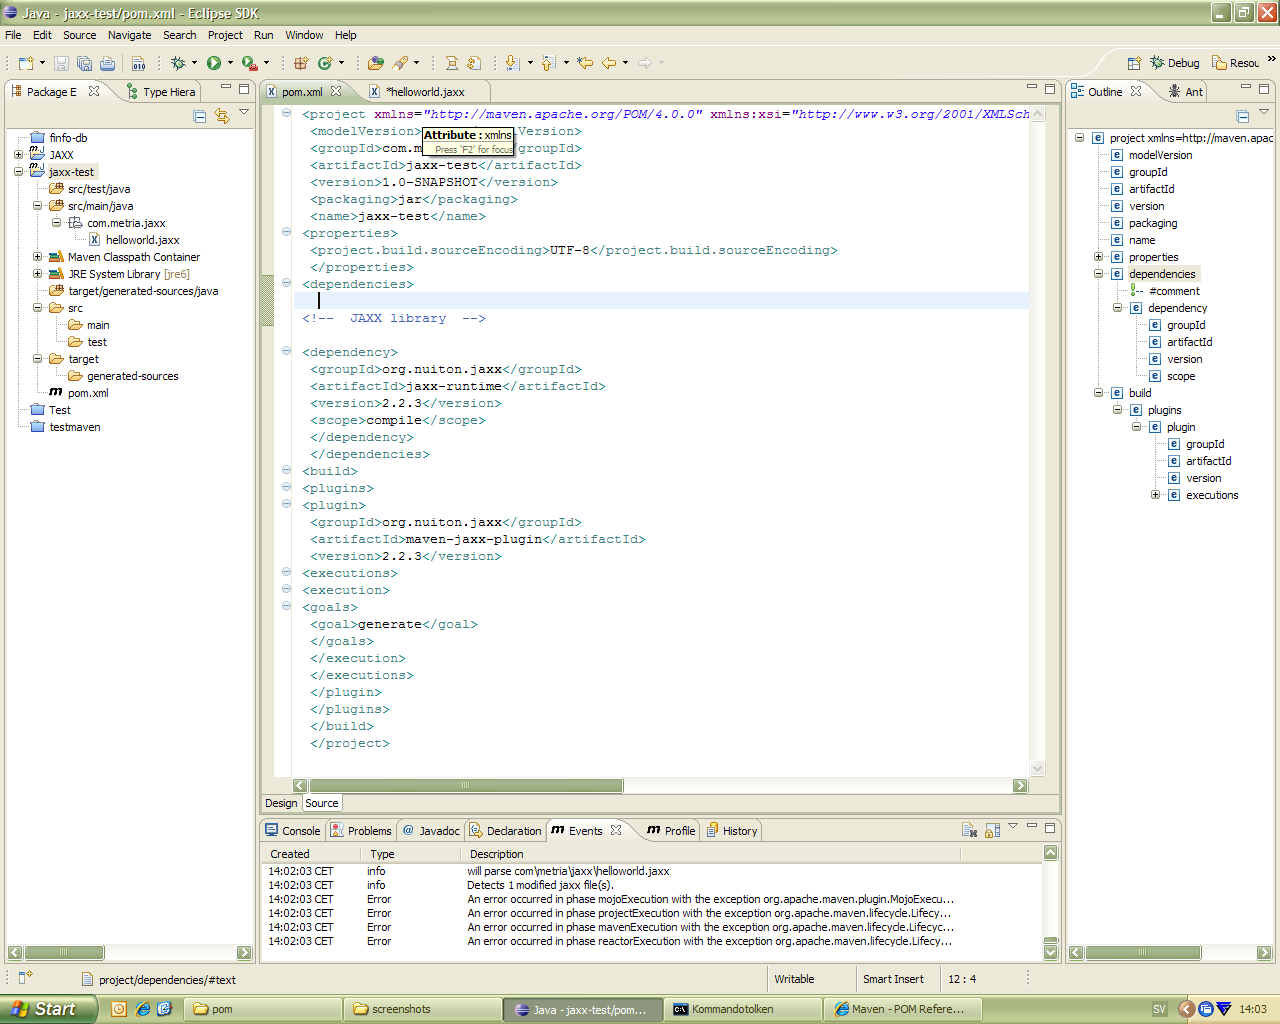1280x1024 pixels.
Task: Switch to the Problems tab
Action: point(361,830)
